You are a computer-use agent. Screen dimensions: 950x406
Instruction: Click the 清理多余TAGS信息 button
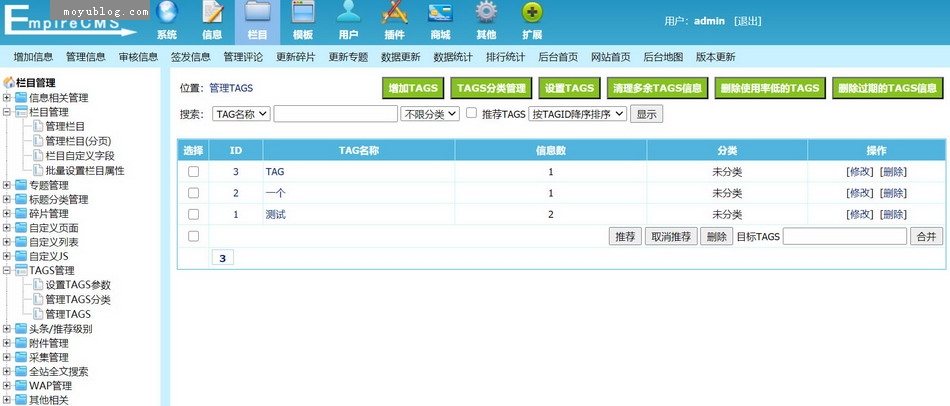pos(657,88)
